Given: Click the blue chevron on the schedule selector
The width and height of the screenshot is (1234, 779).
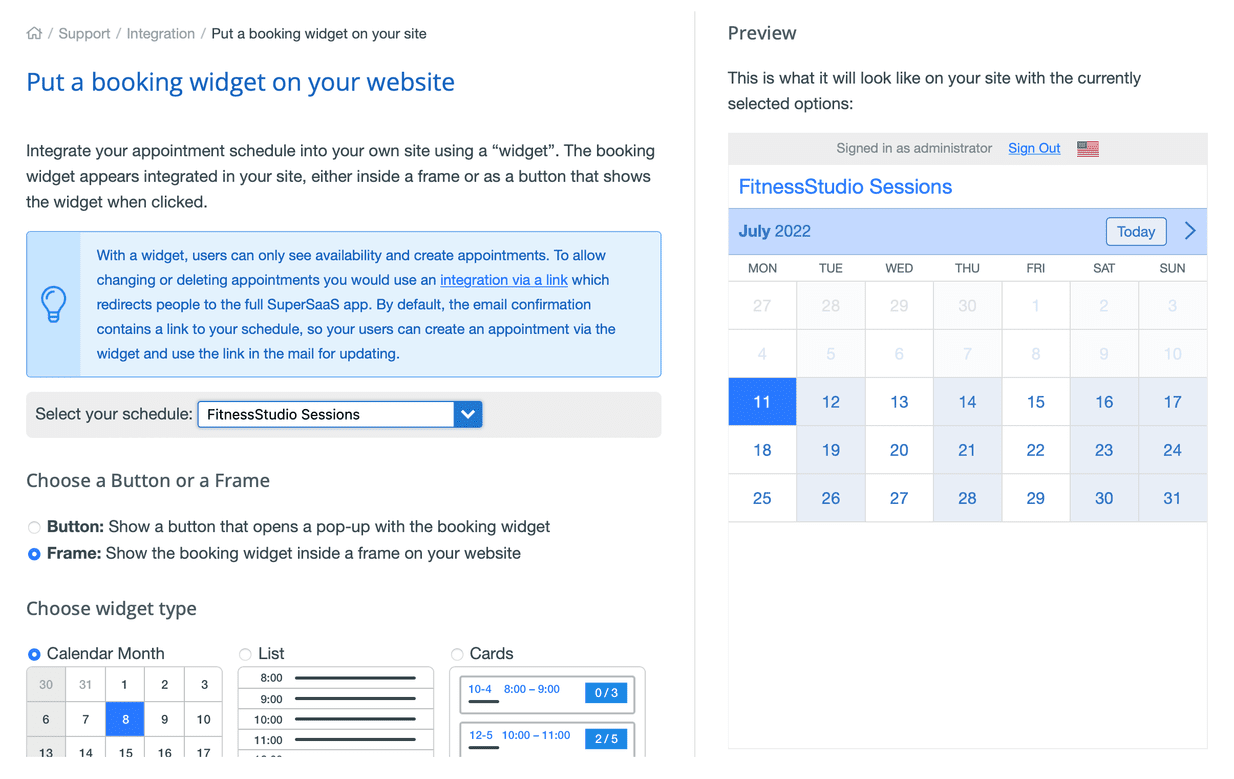Looking at the screenshot, I should pos(468,413).
